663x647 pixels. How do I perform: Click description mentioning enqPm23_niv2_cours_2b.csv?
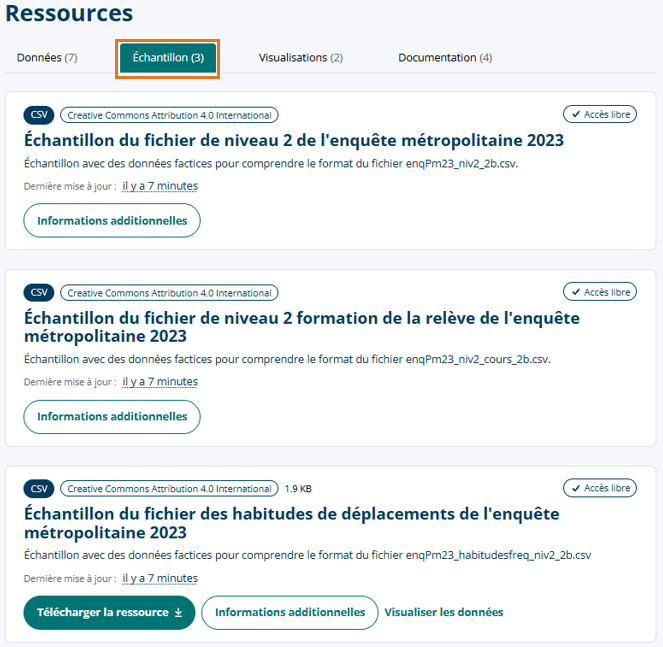coord(287,359)
